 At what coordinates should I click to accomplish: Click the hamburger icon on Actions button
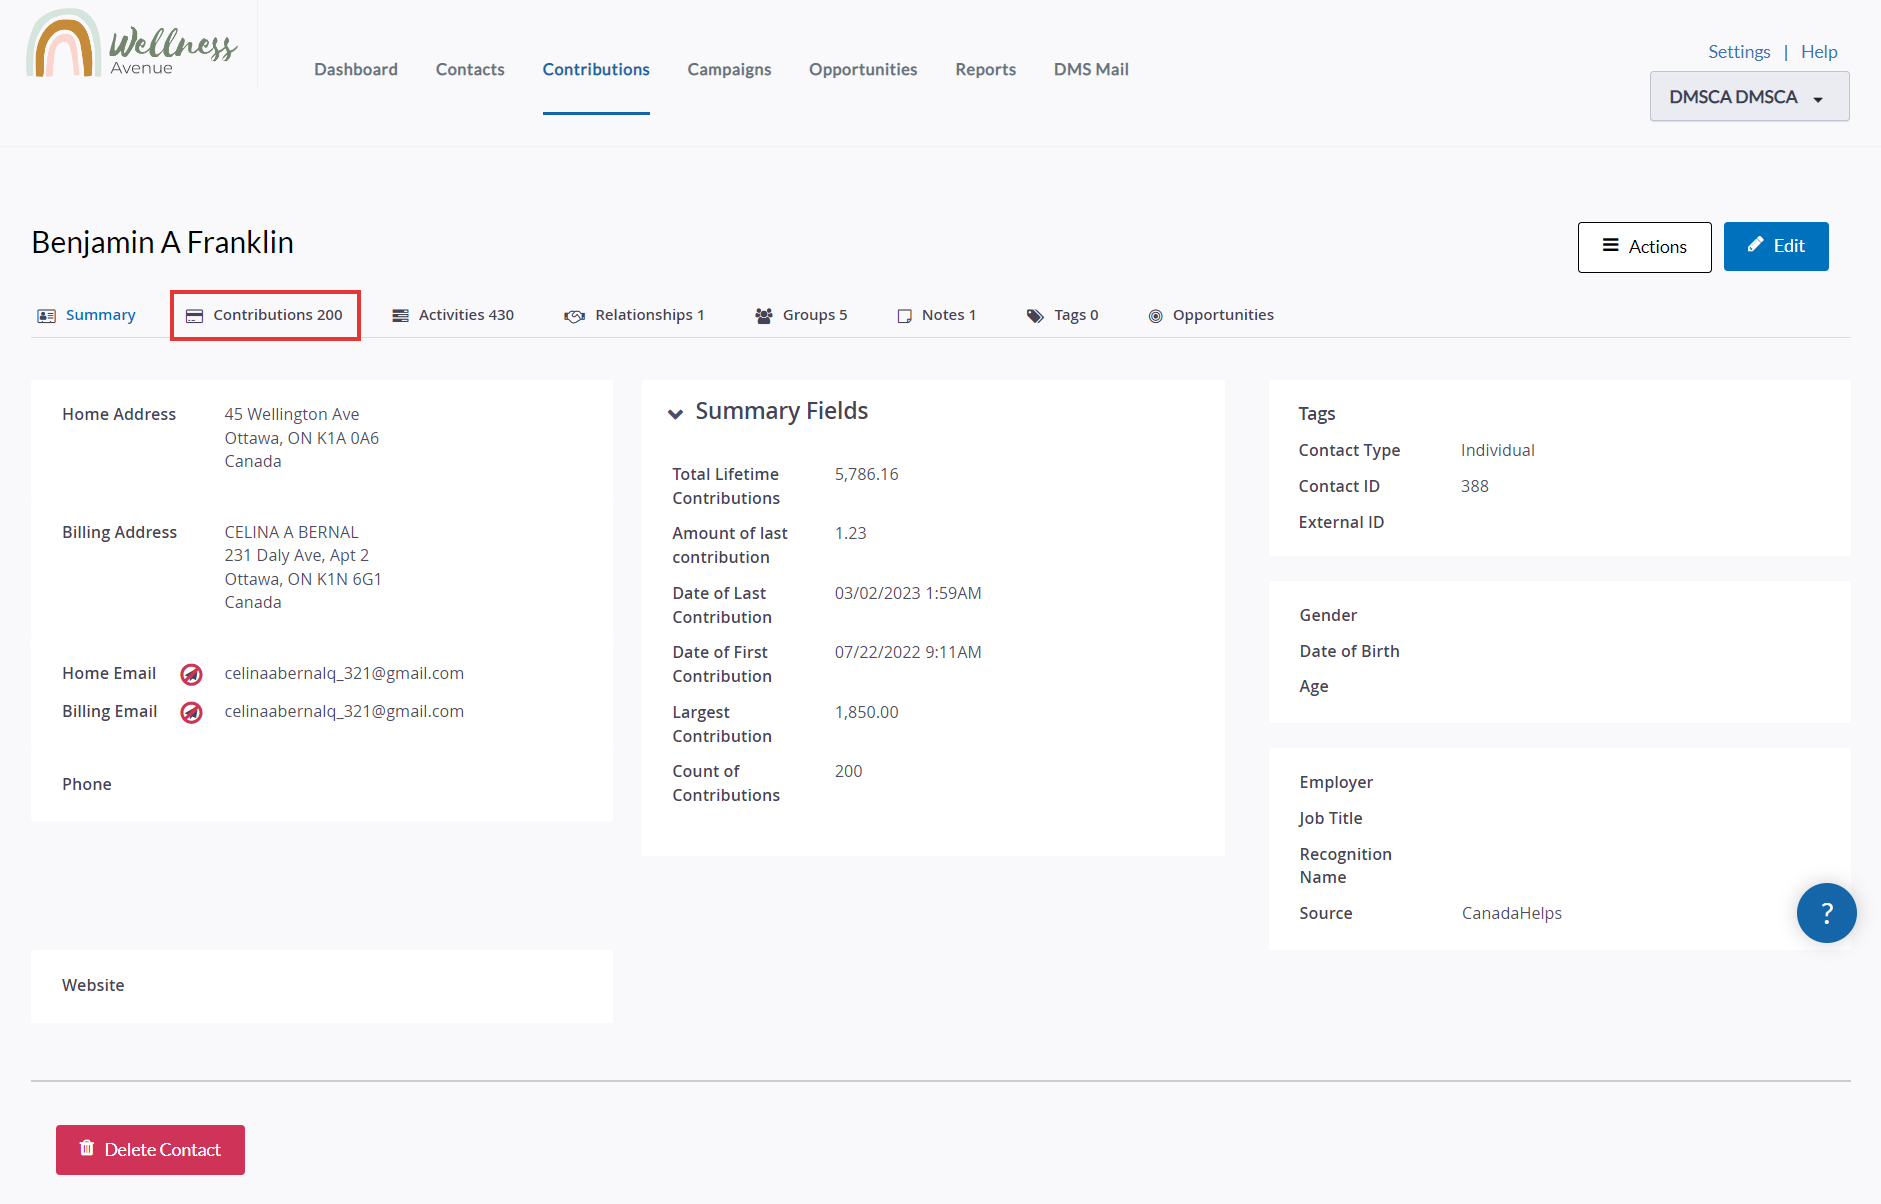click(x=1611, y=245)
